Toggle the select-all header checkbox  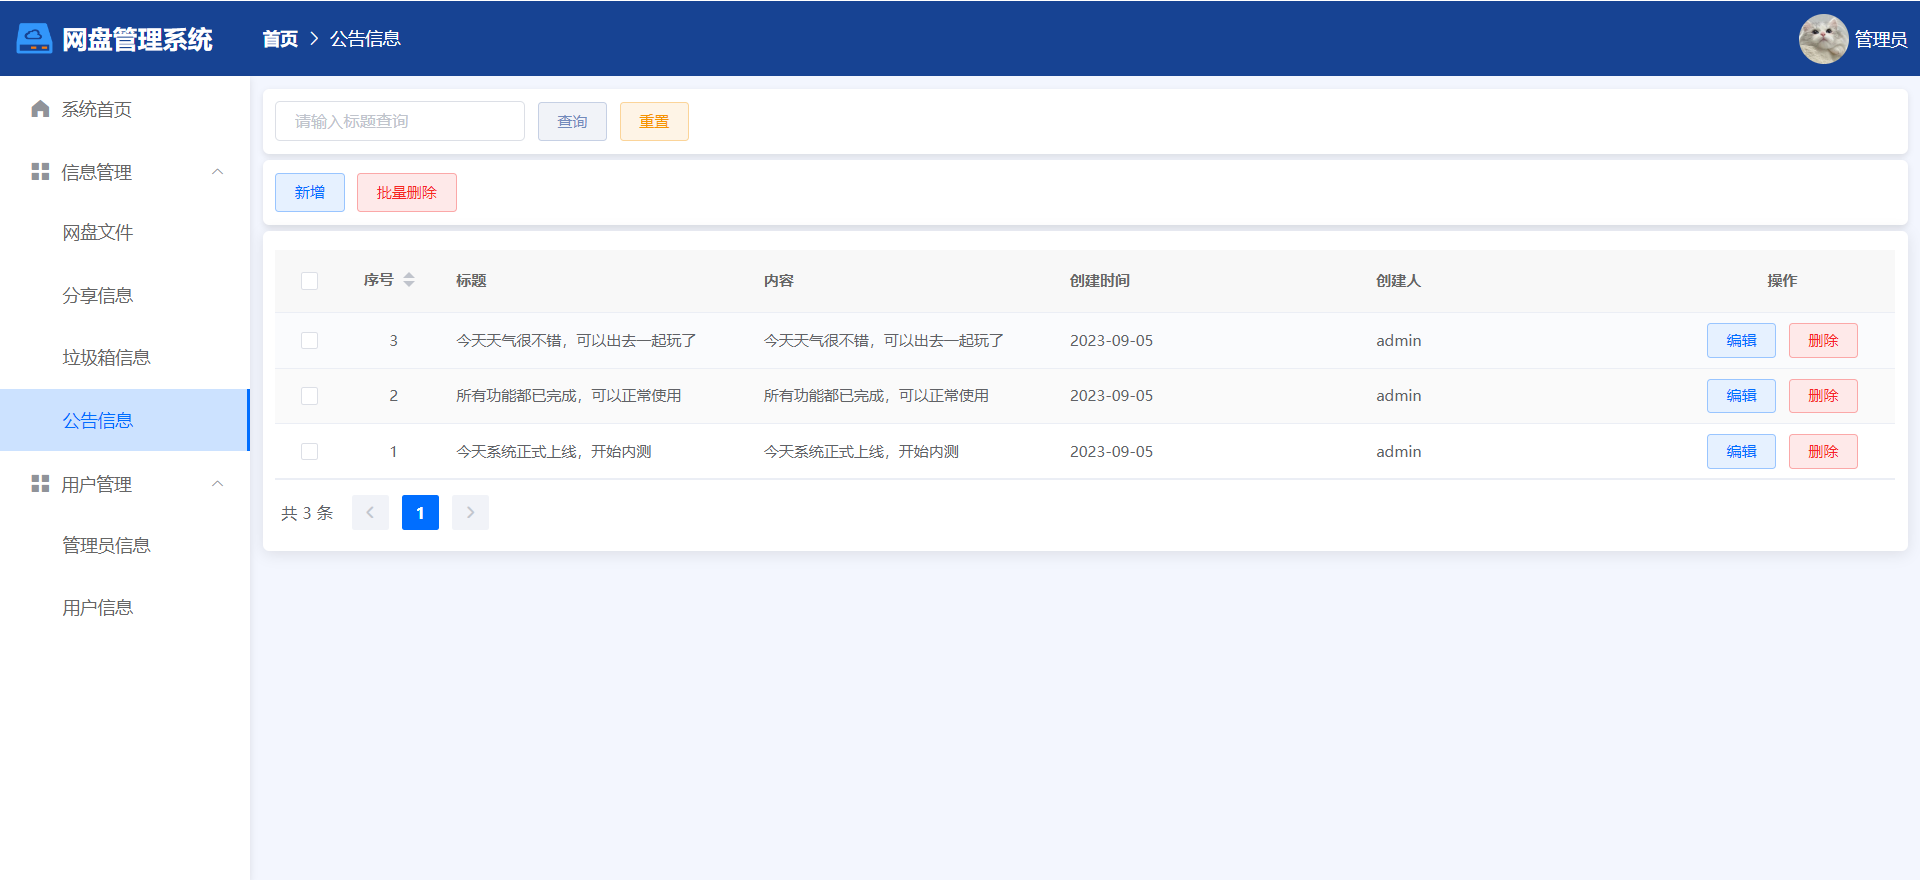310,281
